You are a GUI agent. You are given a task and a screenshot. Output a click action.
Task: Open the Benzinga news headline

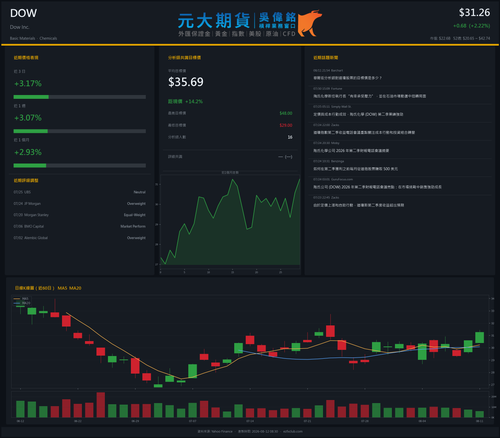355,169
